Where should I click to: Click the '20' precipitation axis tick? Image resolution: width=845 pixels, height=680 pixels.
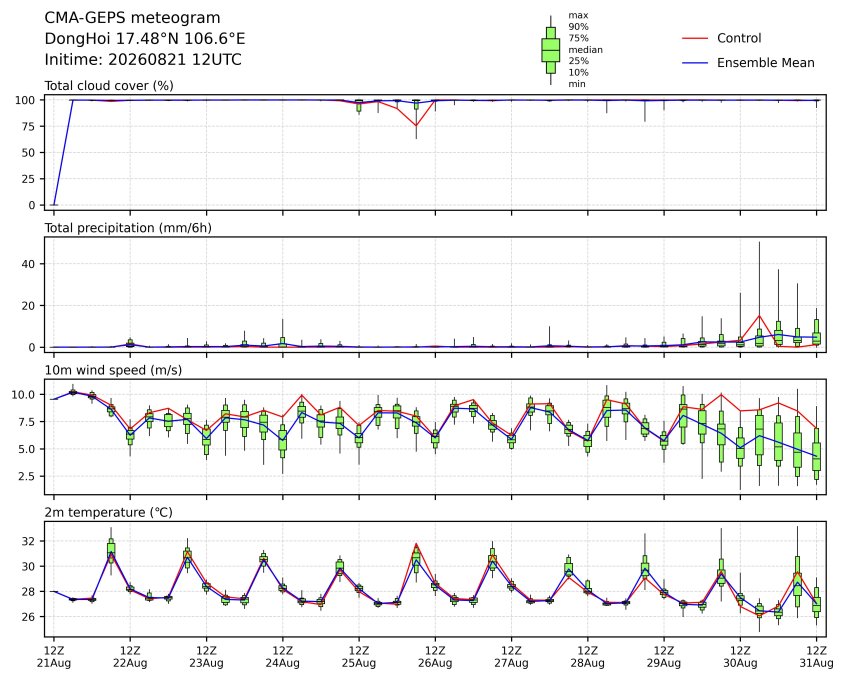coord(29,306)
